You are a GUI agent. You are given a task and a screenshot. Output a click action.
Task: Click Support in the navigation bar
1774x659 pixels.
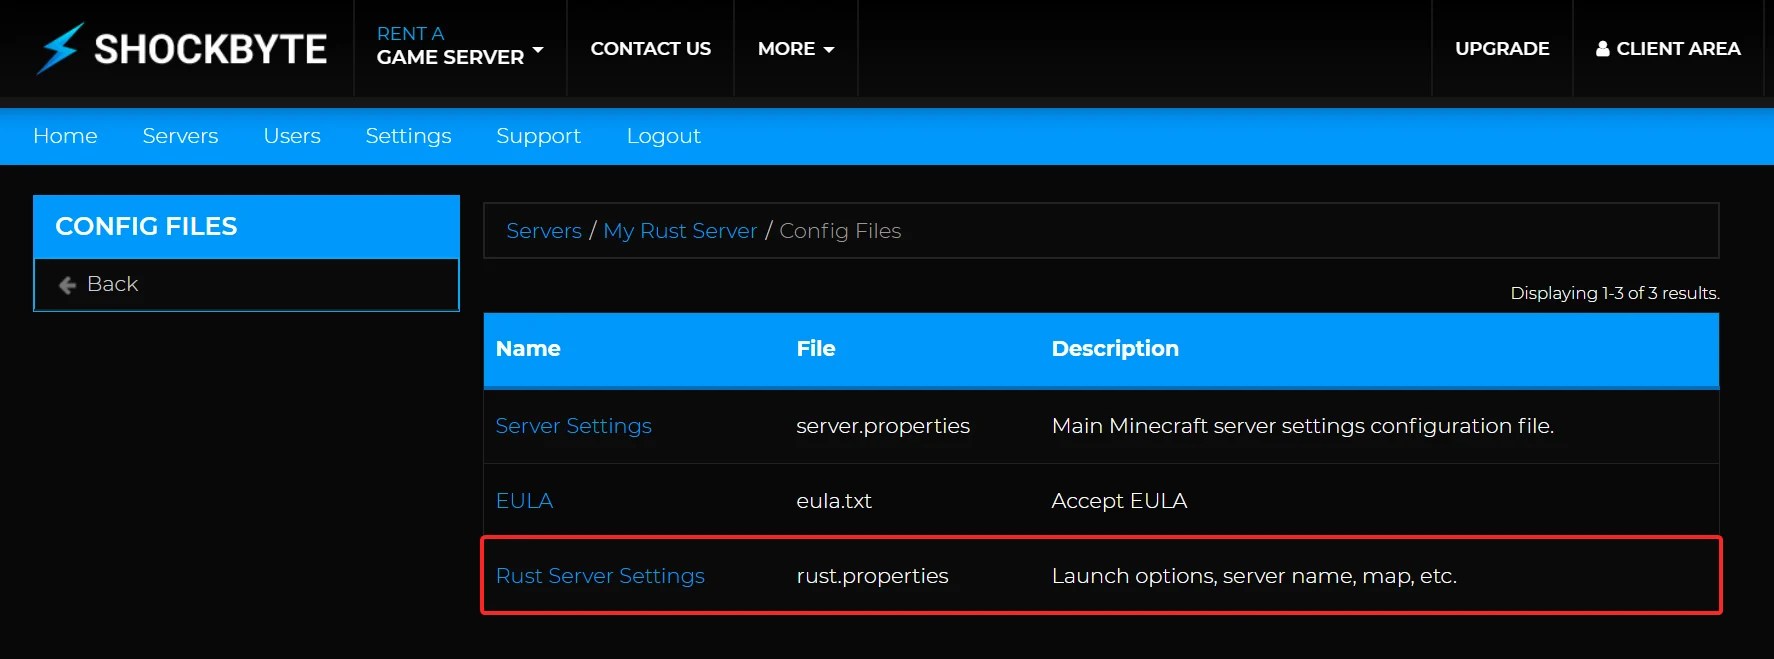click(x=537, y=136)
